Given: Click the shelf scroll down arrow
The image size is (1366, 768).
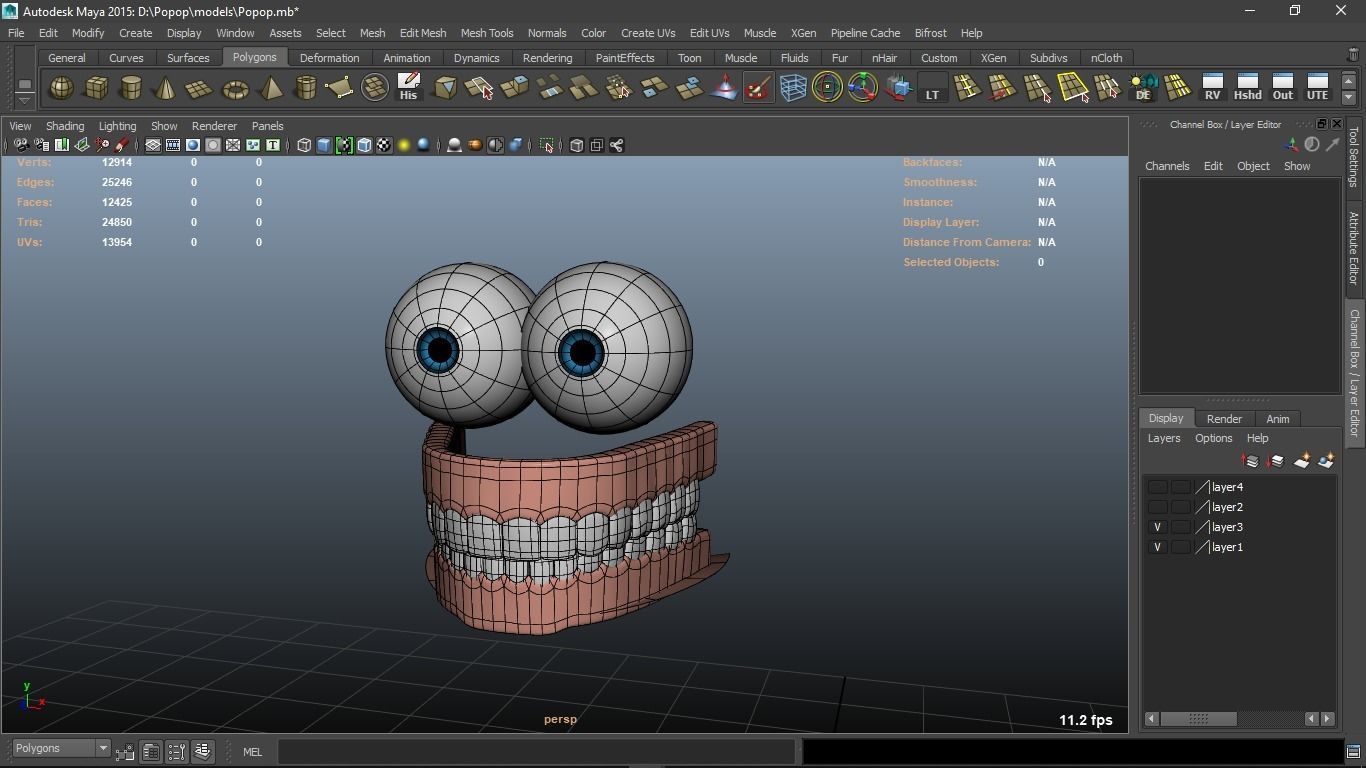Looking at the screenshot, I should [x=1349, y=97].
